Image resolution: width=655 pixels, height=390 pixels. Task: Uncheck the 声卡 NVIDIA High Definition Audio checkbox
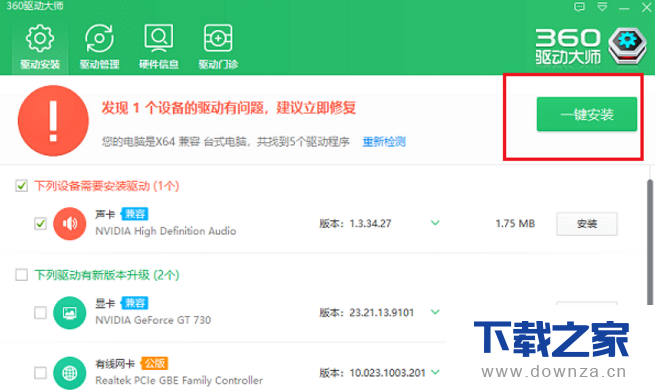point(41,223)
